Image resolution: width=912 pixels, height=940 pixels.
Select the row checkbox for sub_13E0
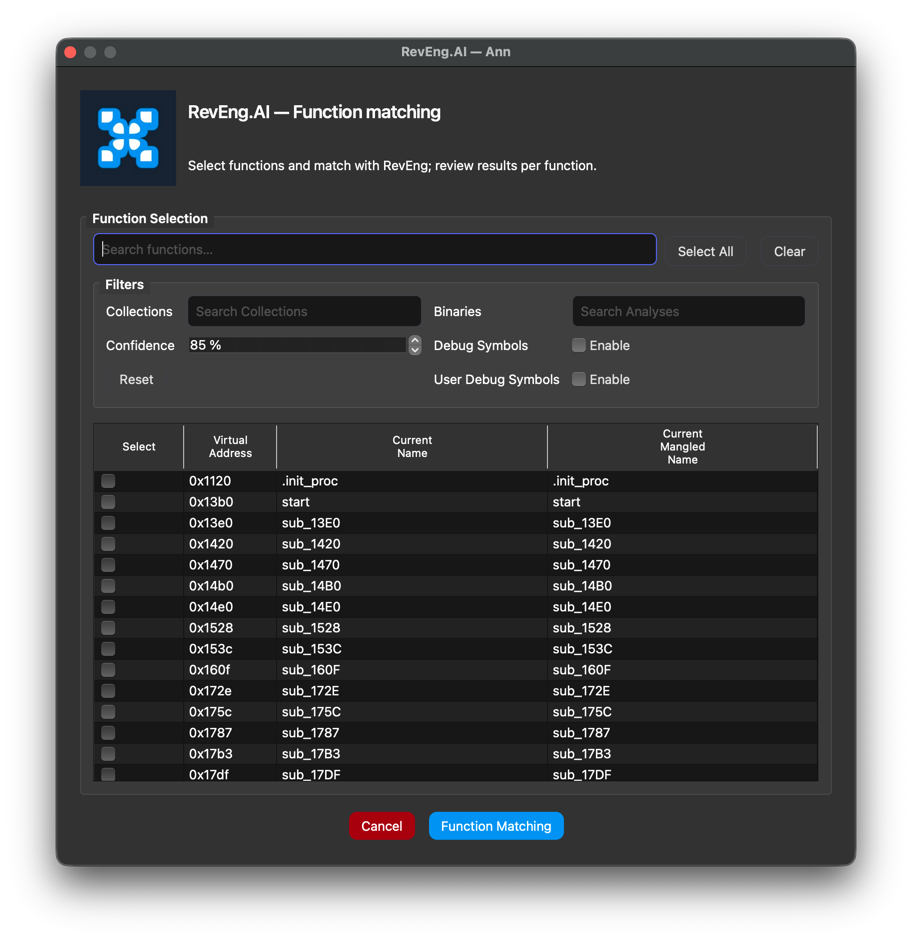click(x=107, y=523)
